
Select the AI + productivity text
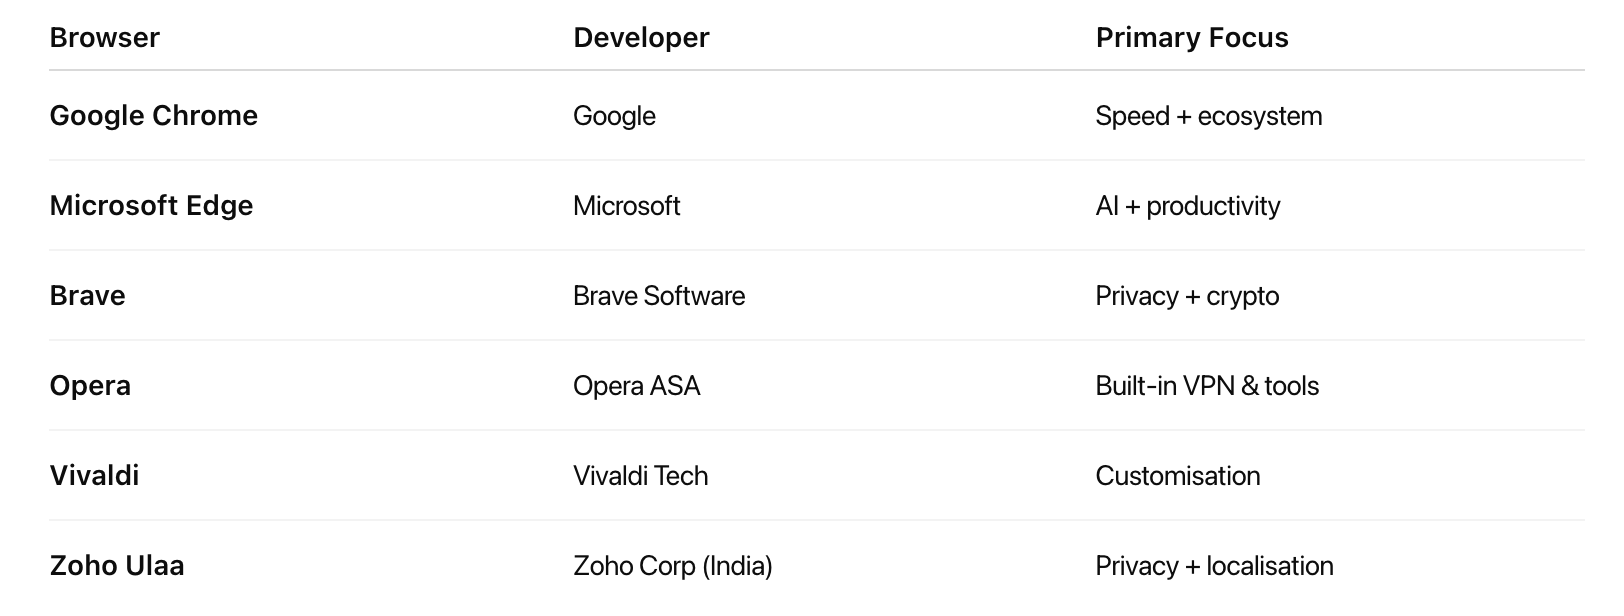pos(1187,206)
